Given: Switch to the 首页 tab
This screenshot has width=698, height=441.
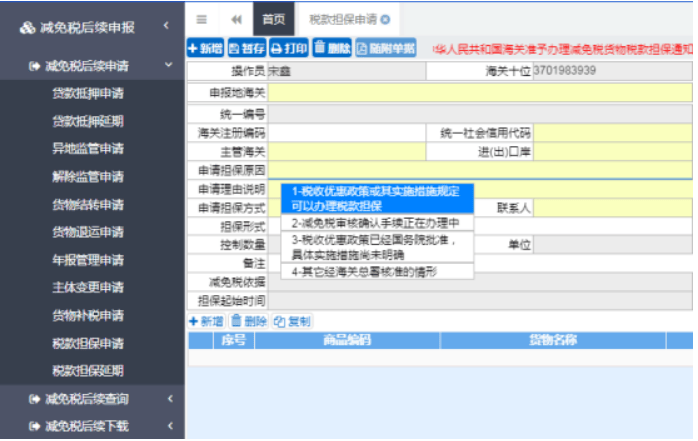Looking at the screenshot, I should click(x=272, y=19).
